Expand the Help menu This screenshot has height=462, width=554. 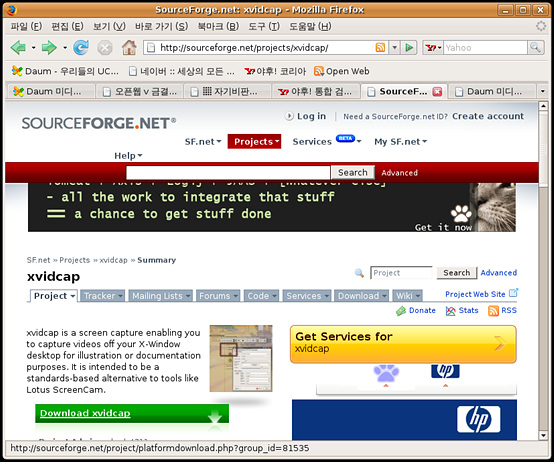tap(128, 156)
